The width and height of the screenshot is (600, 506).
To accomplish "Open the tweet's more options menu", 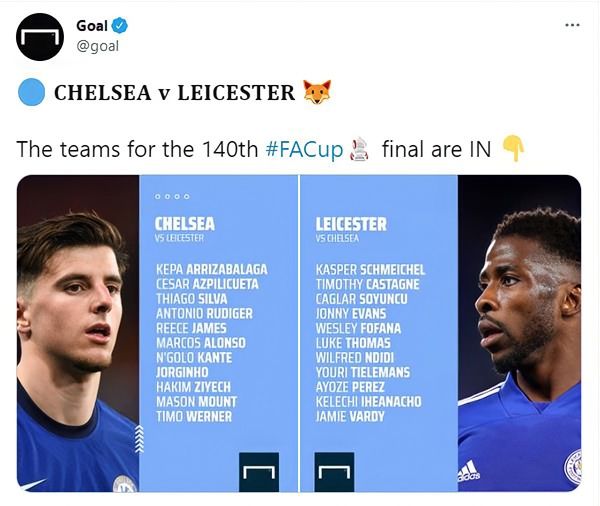I will 571,24.
